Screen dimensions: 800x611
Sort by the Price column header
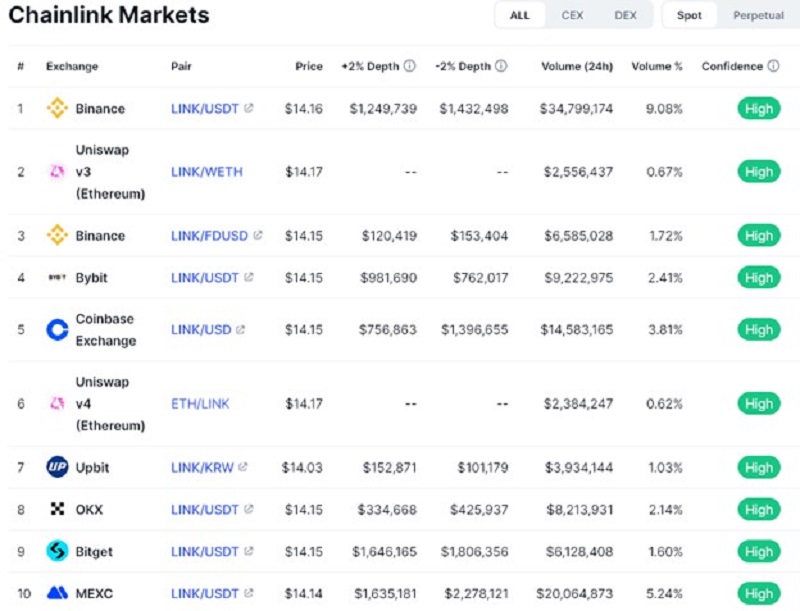tap(309, 66)
